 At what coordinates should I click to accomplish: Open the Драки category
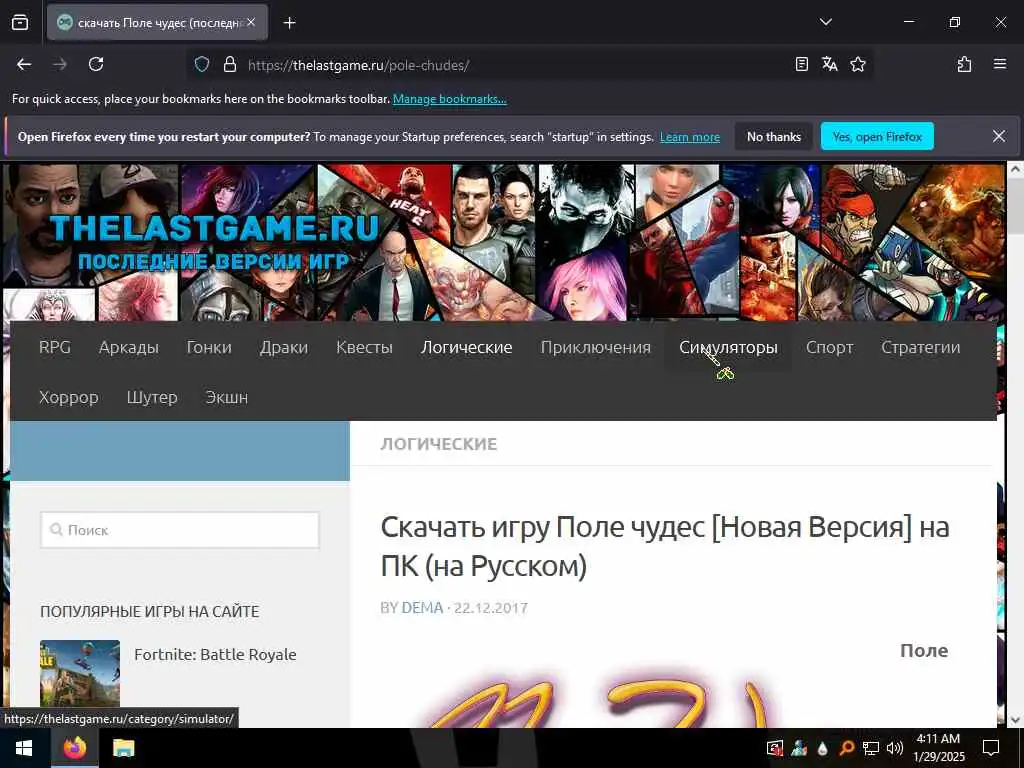[x=283, y=347]
